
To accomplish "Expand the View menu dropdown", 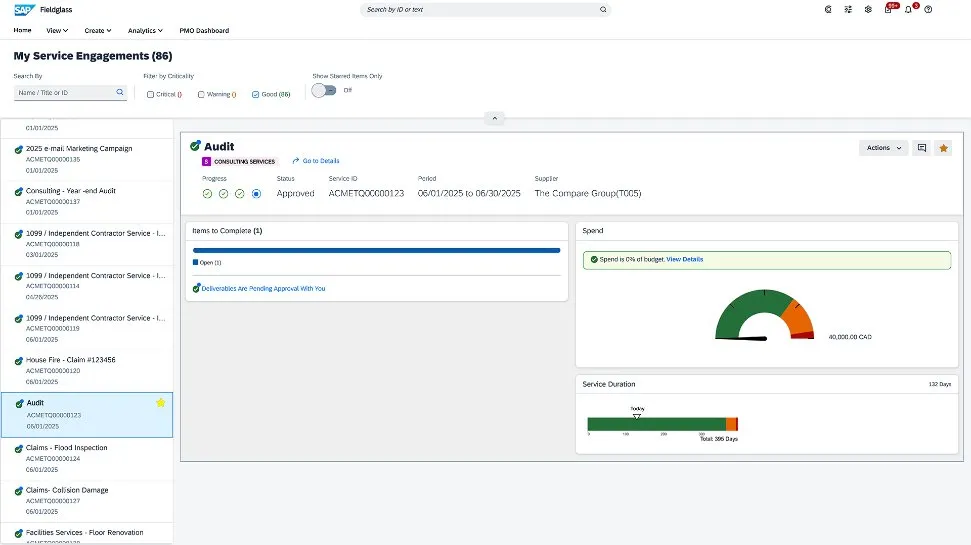I will [57, 31].
